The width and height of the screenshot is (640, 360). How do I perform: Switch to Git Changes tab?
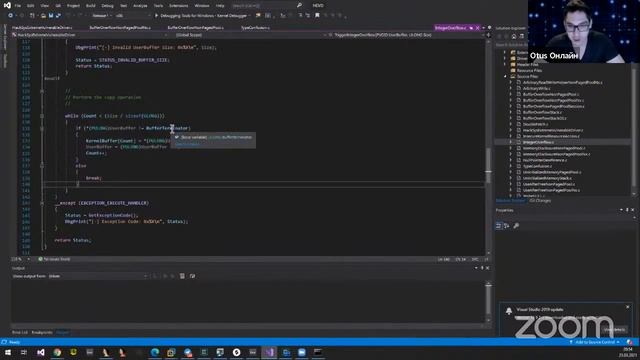click(540, 201)
